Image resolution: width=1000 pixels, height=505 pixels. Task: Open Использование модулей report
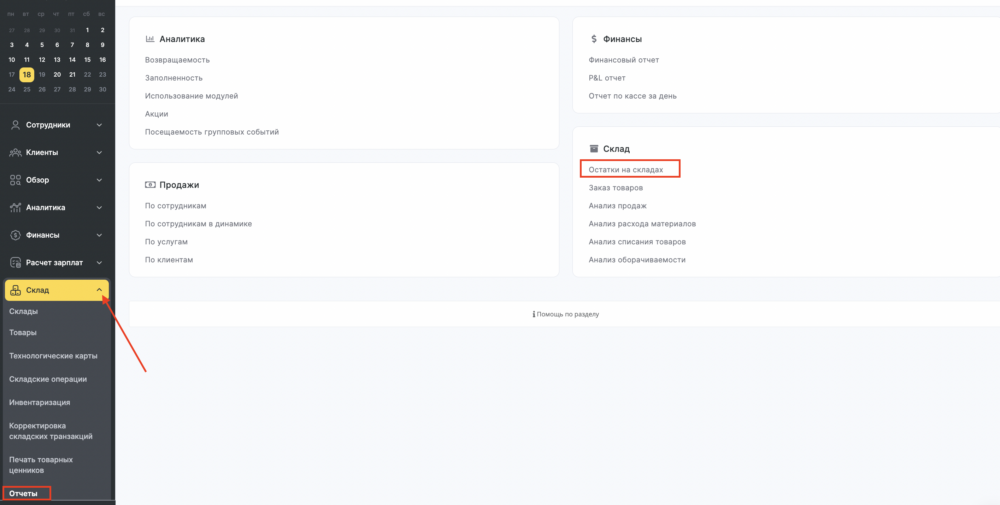point(191,96)
